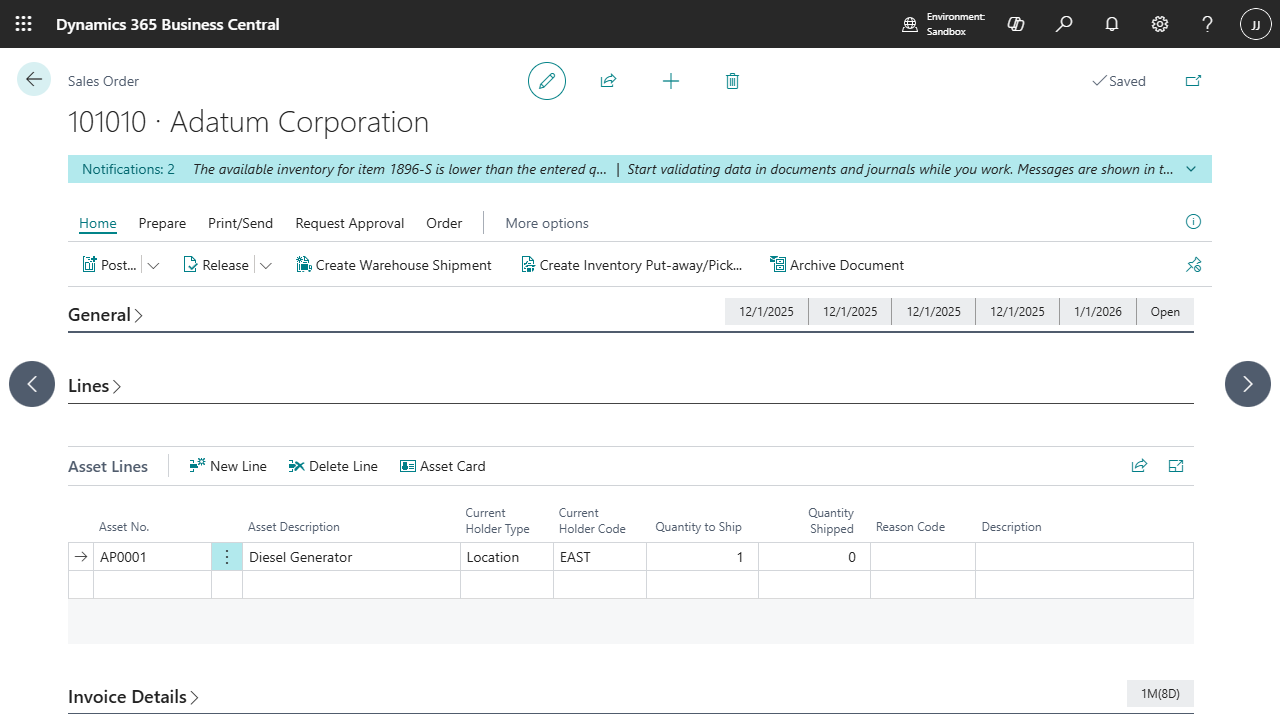
Task: Delete the sales order with trash icon
Action: coord(732,81)
